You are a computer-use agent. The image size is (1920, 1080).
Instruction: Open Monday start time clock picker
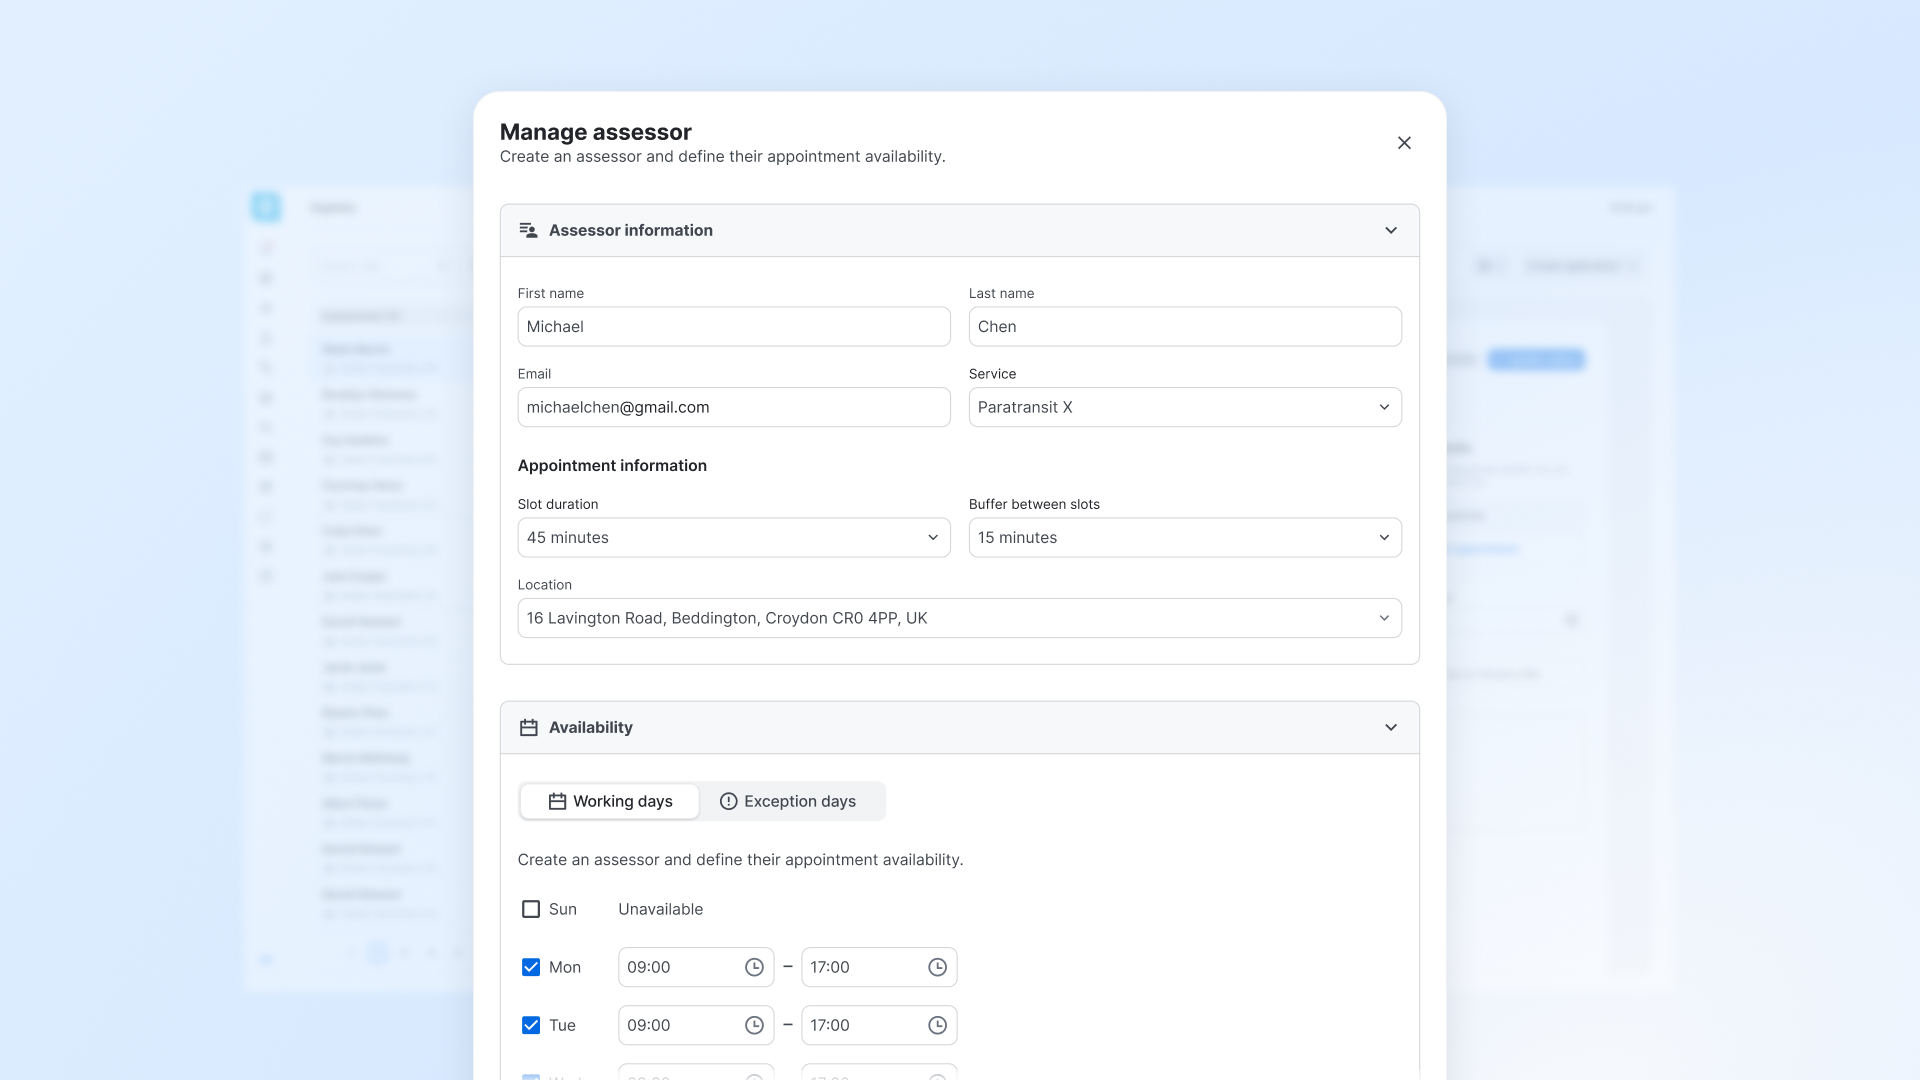click(754, 967)
